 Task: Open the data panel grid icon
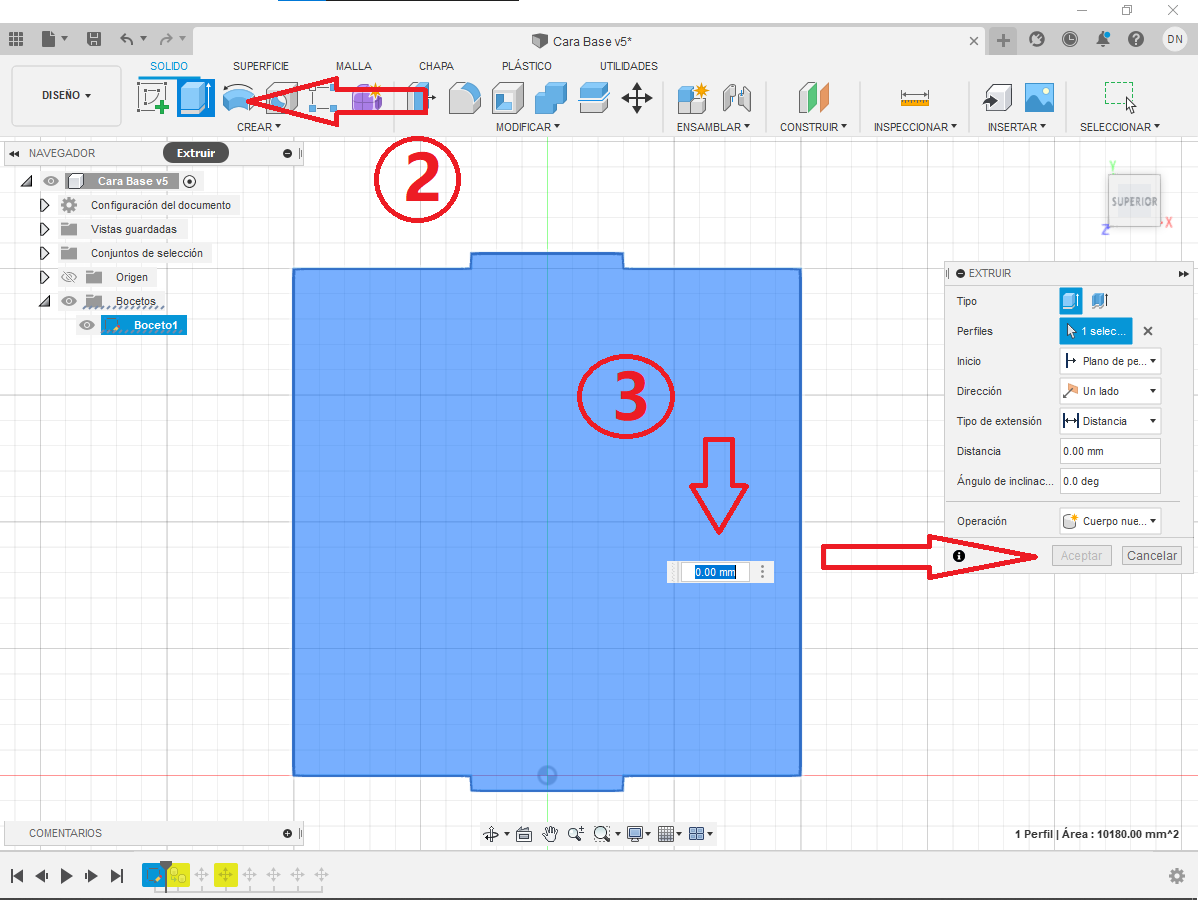15,39
